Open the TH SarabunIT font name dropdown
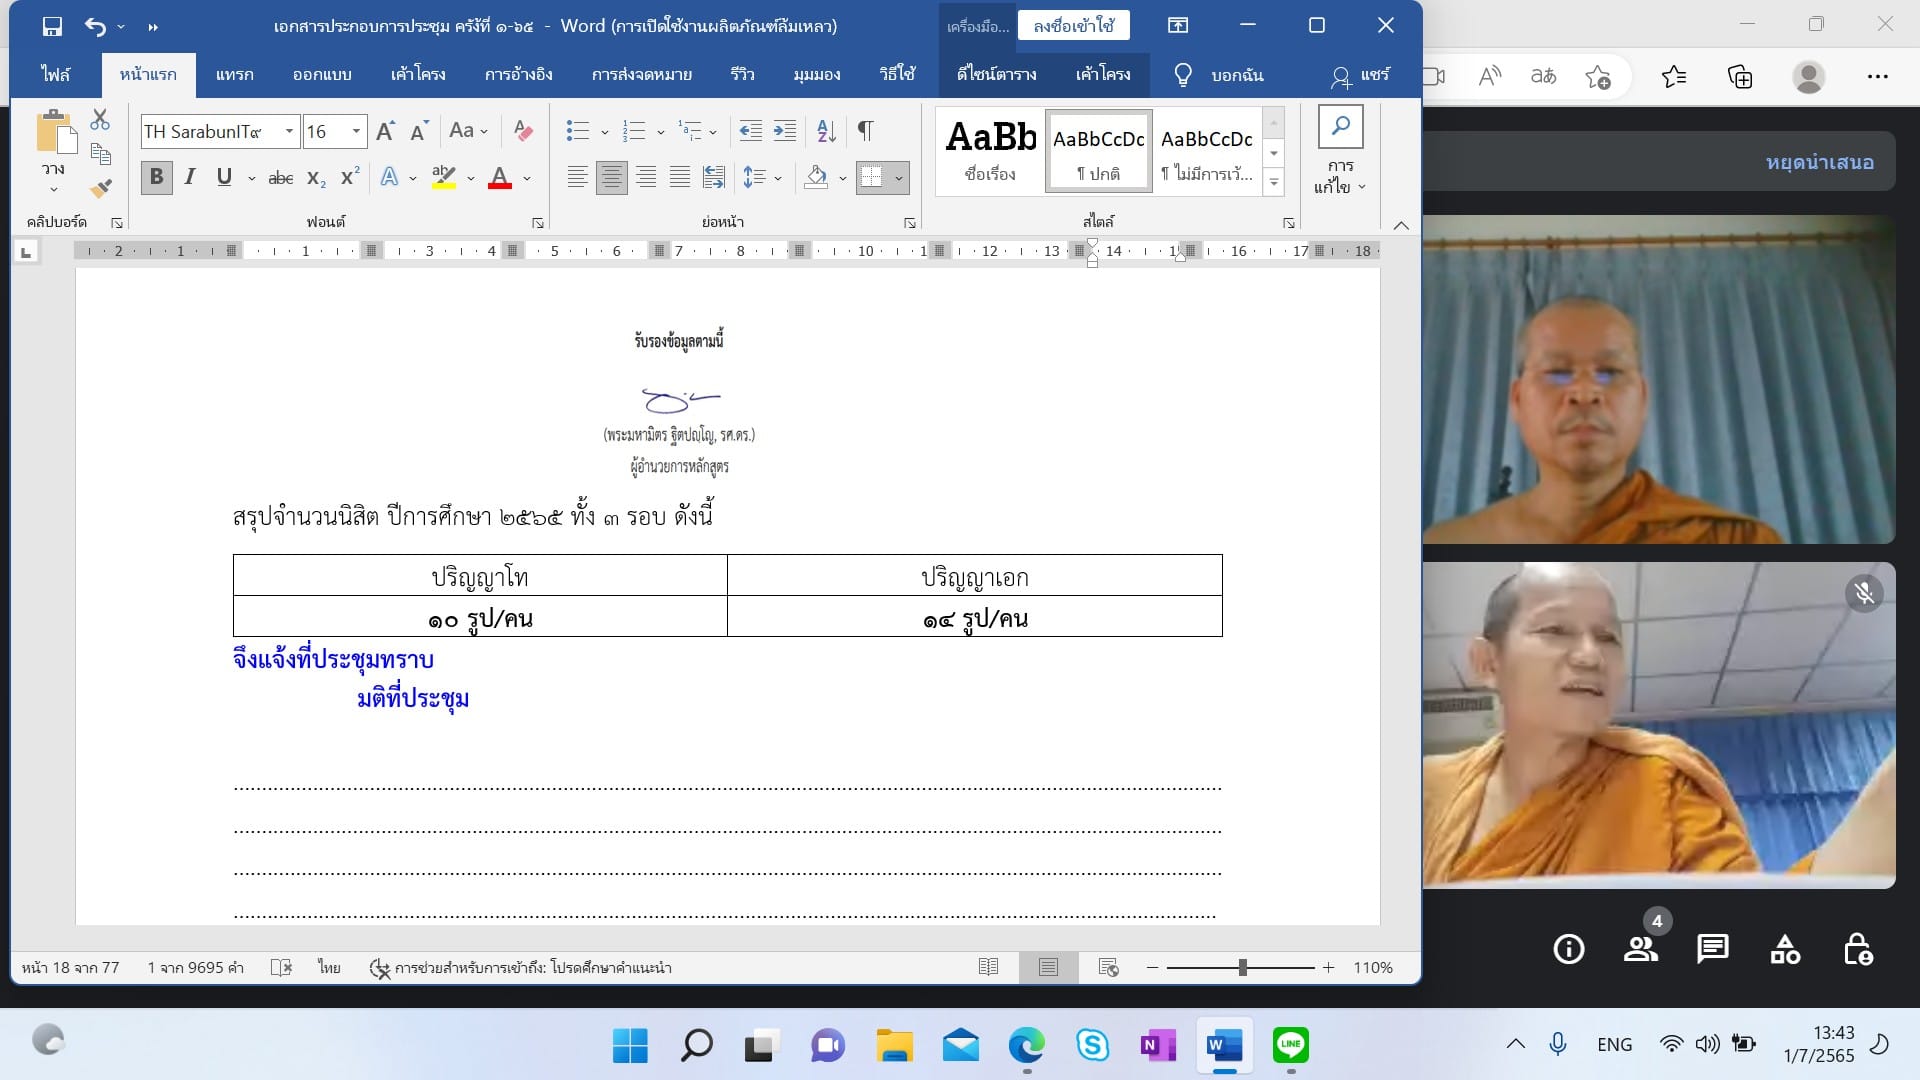The image size is (1920, 1080). pyautogui.click(x=289, y=131)
